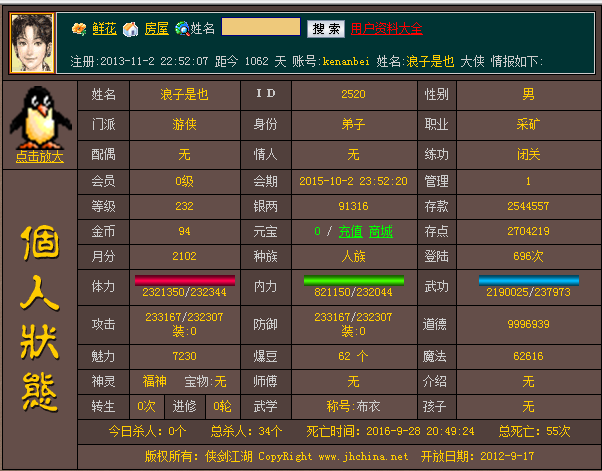The image size is (602, 471).
Task: Open the 用户资料大全 link
Action: coord(387,28)
